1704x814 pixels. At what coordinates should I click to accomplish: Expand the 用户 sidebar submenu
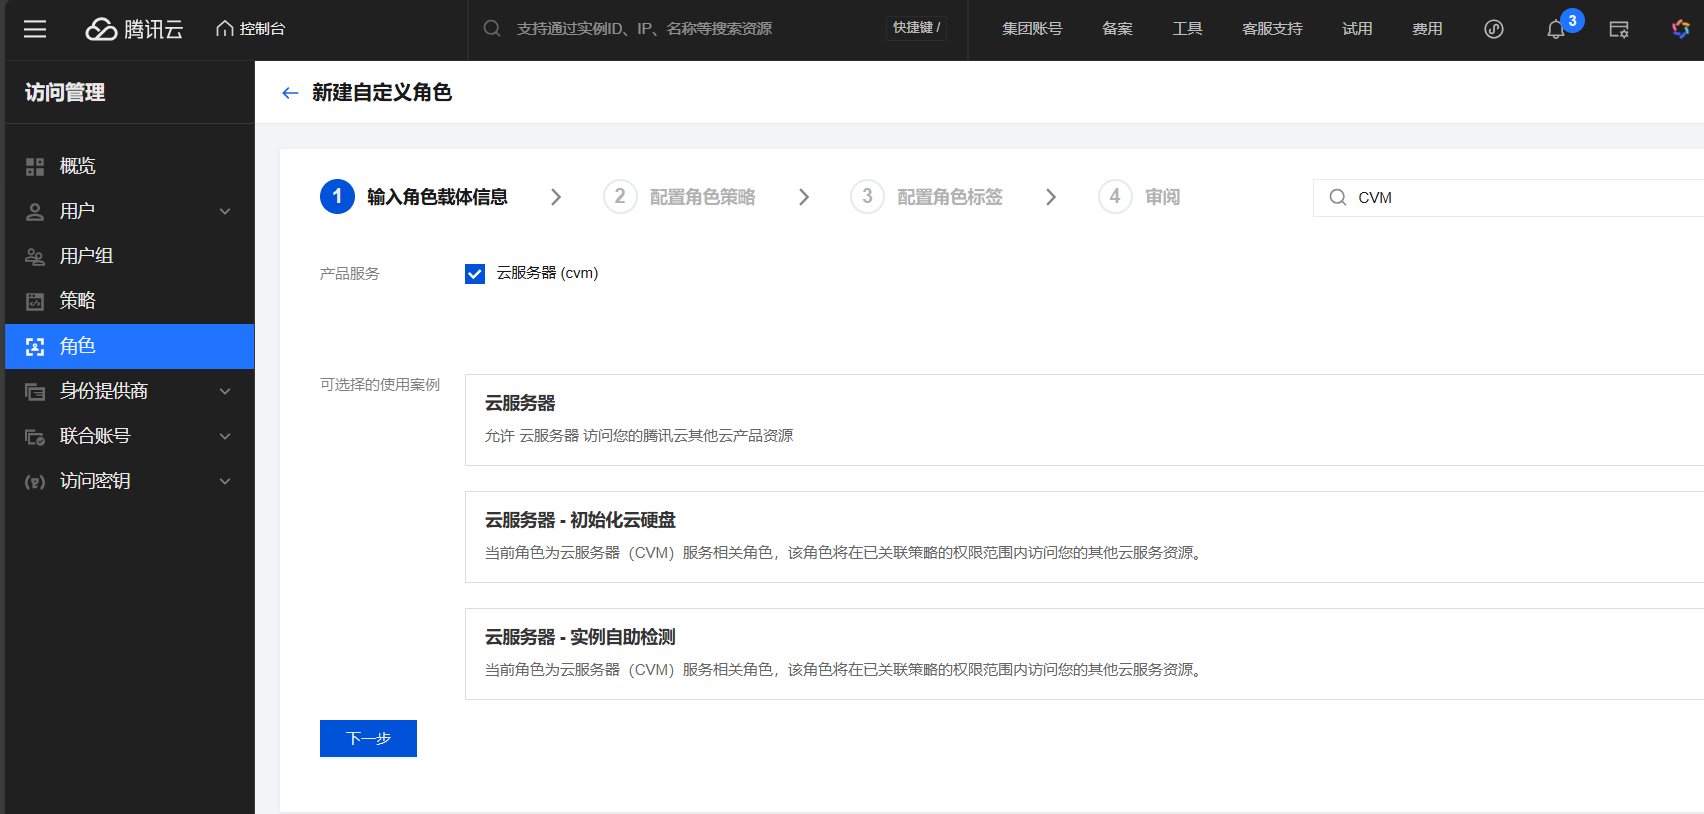[x=129, y=211]
